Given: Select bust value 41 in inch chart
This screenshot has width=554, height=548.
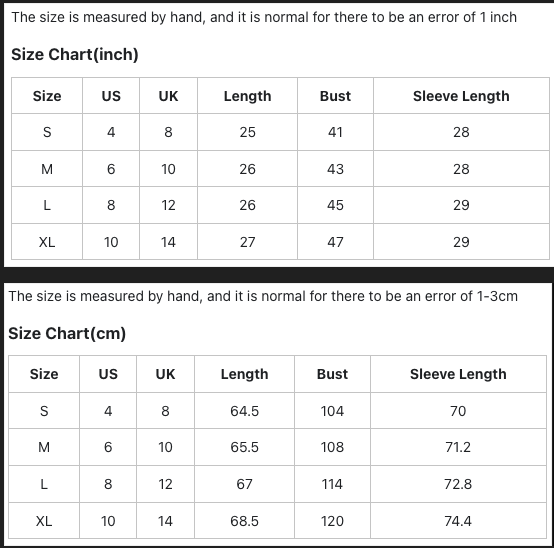Looking at the screenshot, I should point(335,132).
